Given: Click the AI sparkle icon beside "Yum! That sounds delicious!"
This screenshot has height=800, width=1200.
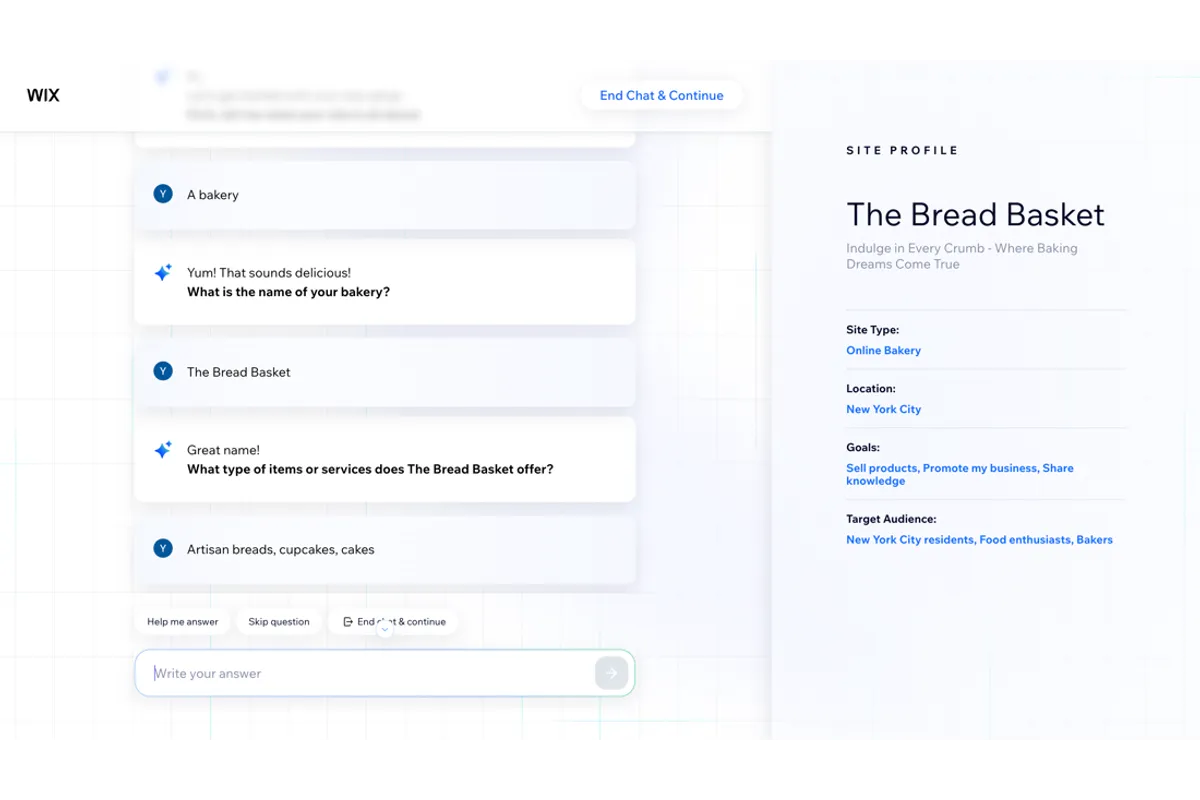Looking at the screenshot, I should (163, 273).
